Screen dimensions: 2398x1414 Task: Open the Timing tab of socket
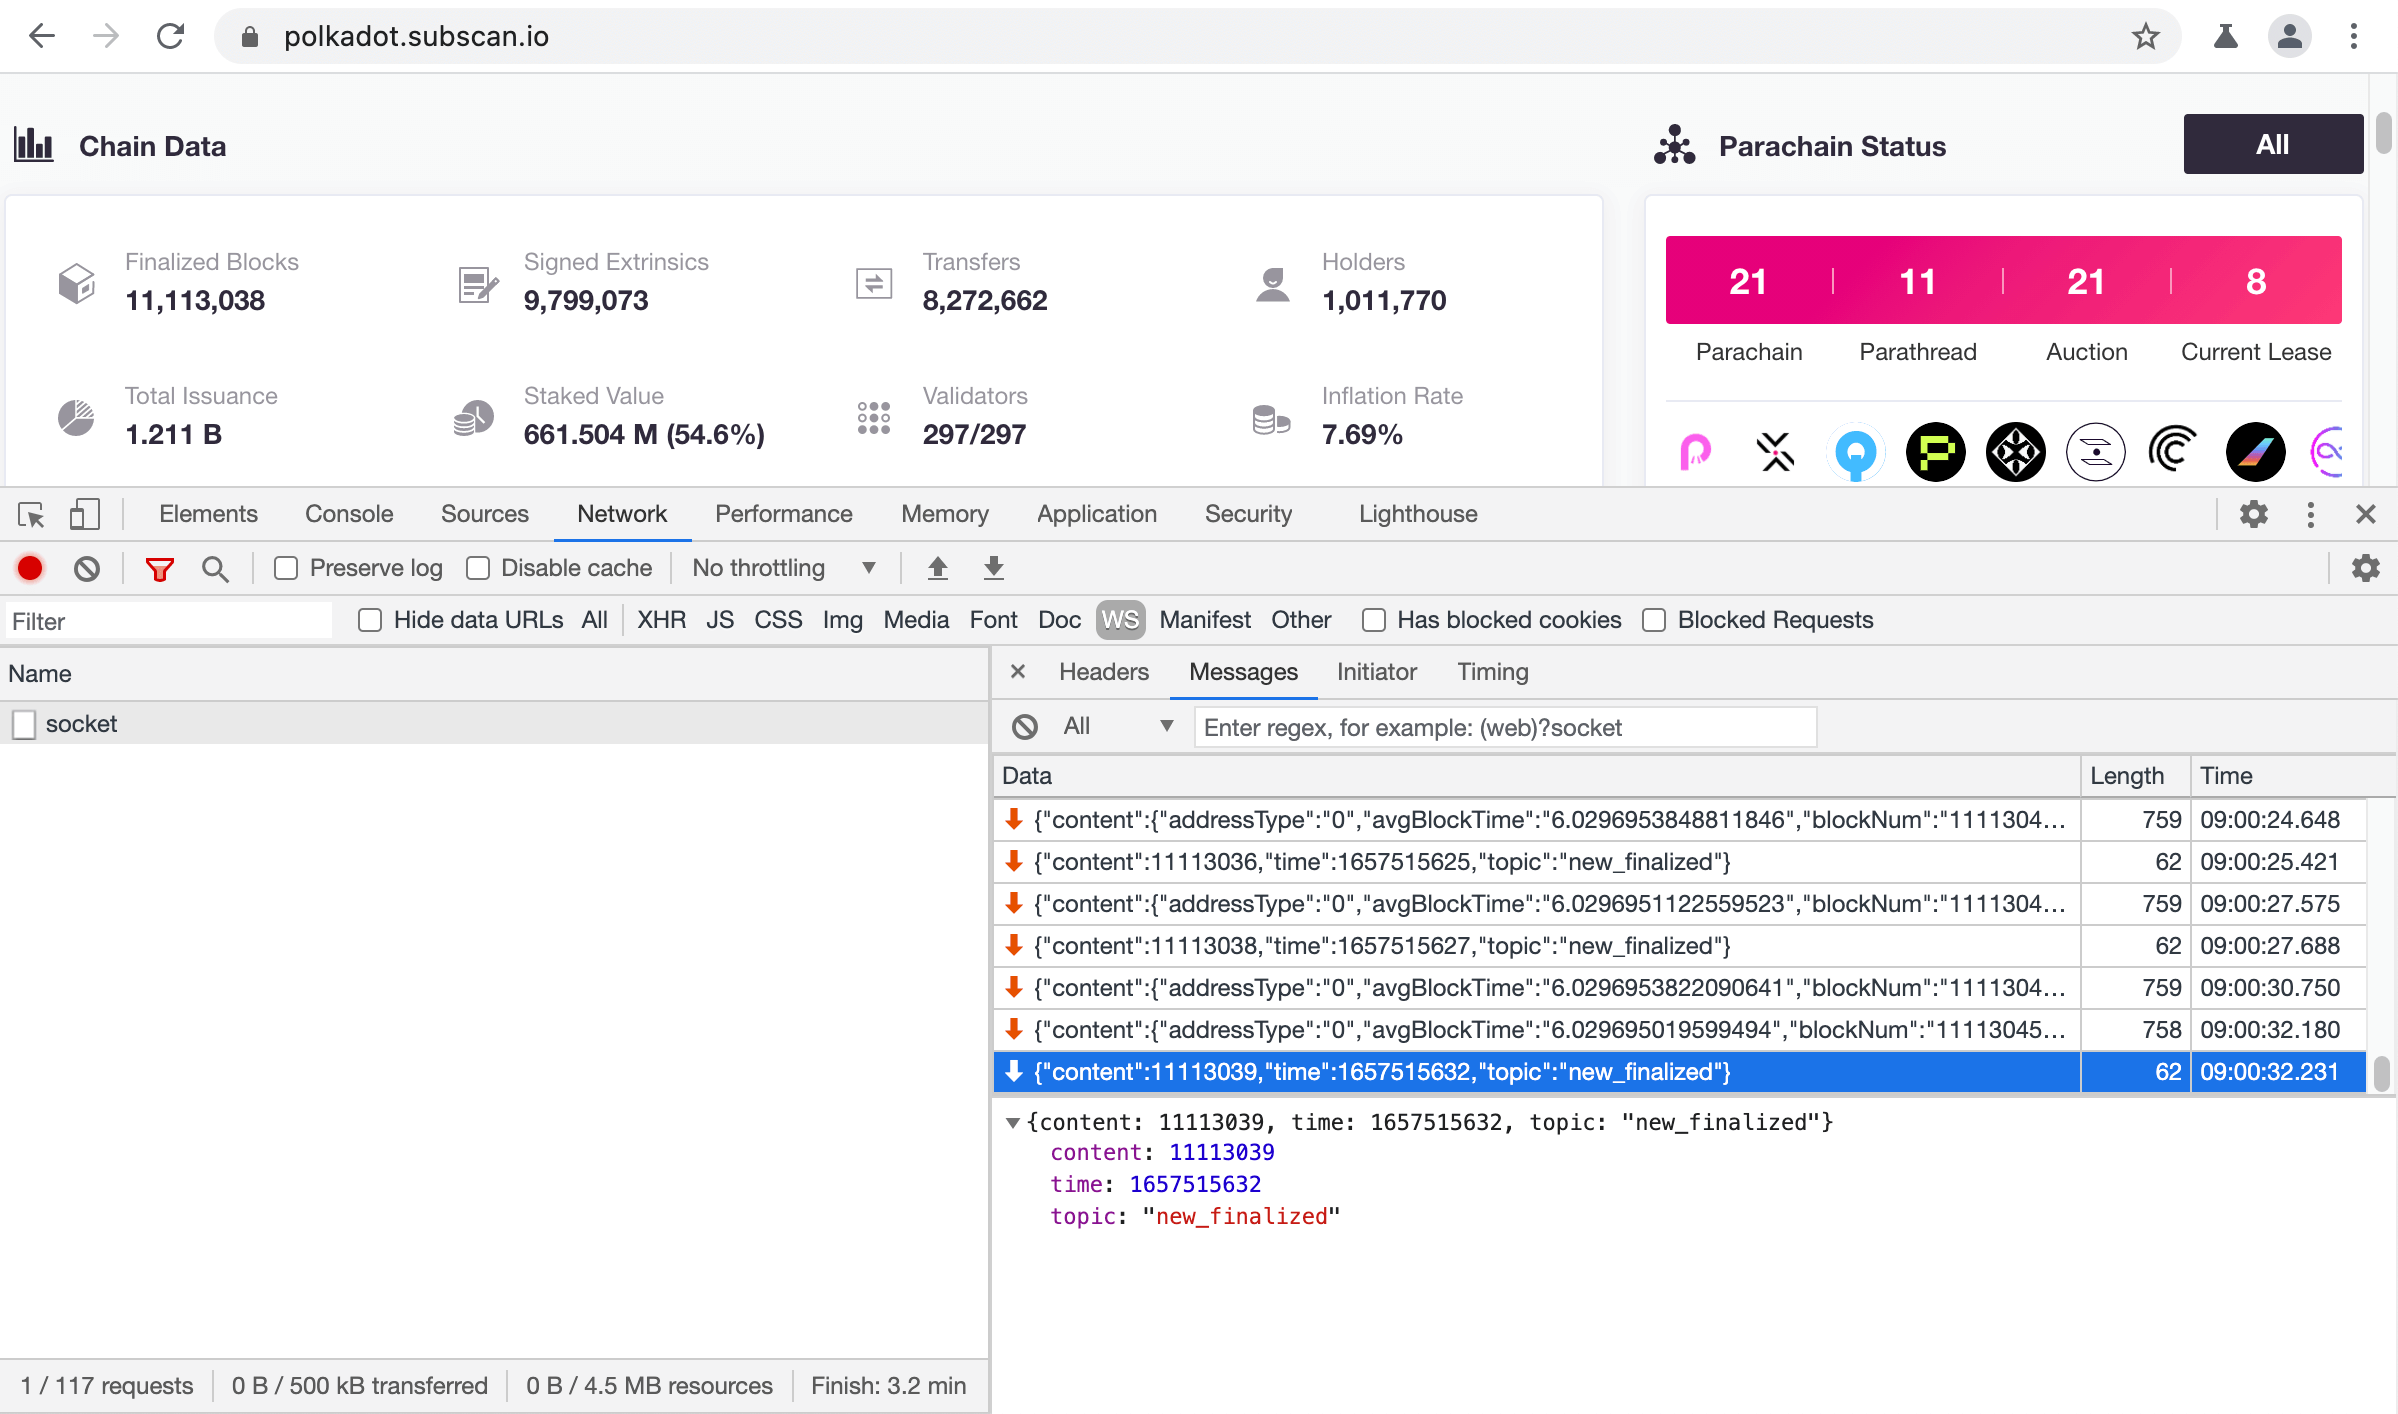pyautogui.click(x=1493, y=672)
